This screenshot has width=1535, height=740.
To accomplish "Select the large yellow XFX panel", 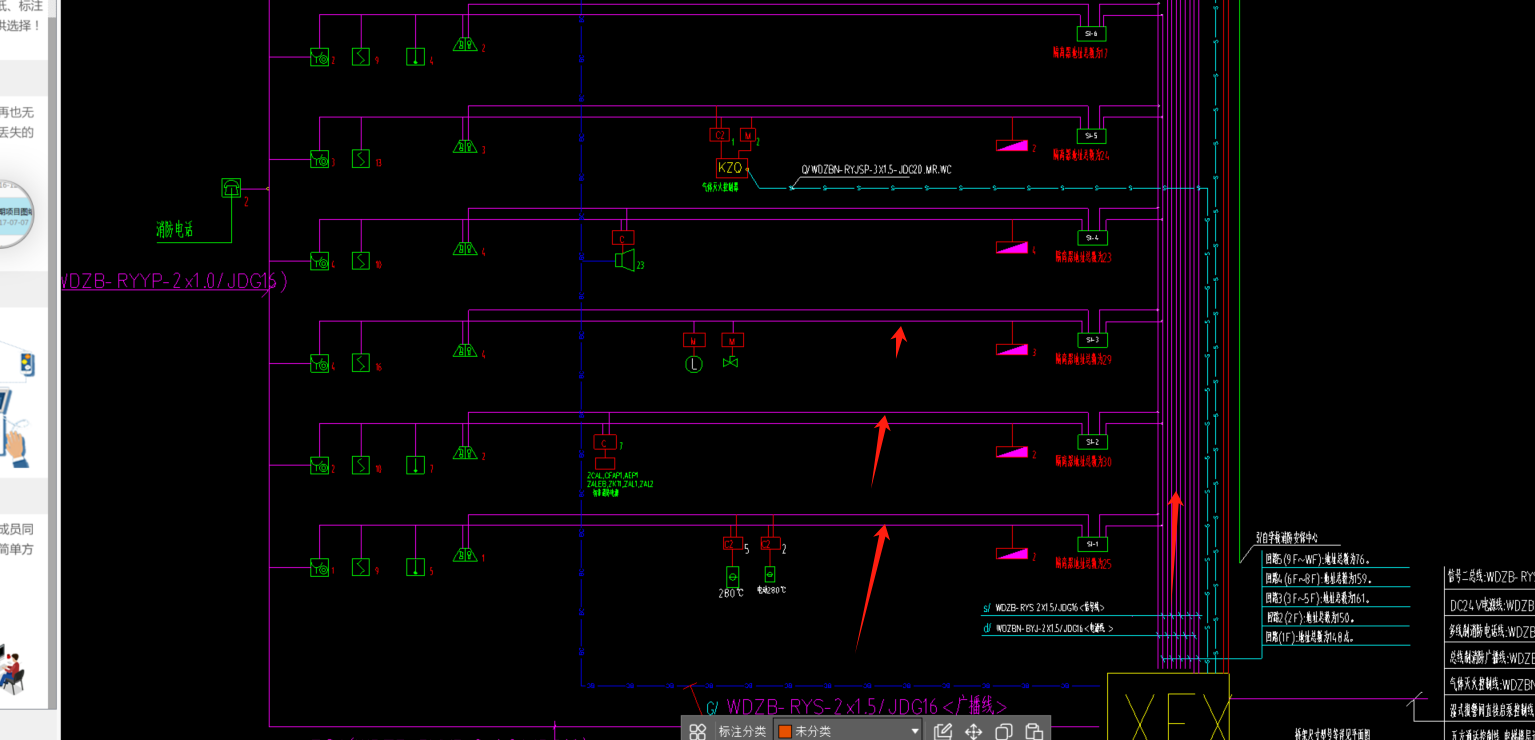I will click(x=1168, y=707).
